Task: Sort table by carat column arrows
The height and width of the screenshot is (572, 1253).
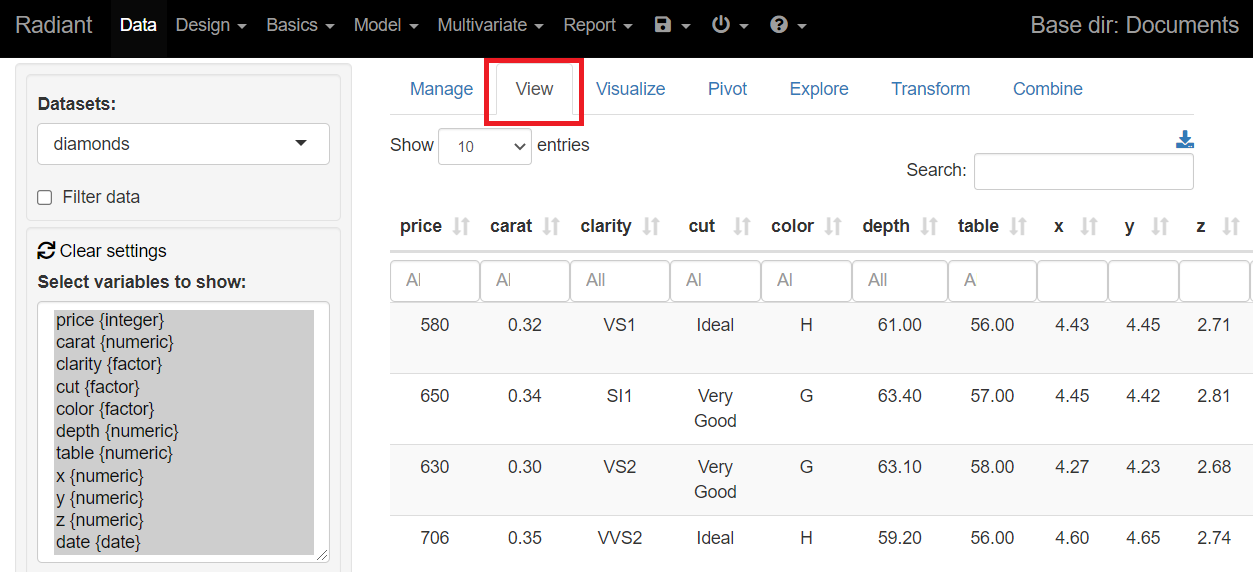Action: pyautogui.click(x=551, y=227)
